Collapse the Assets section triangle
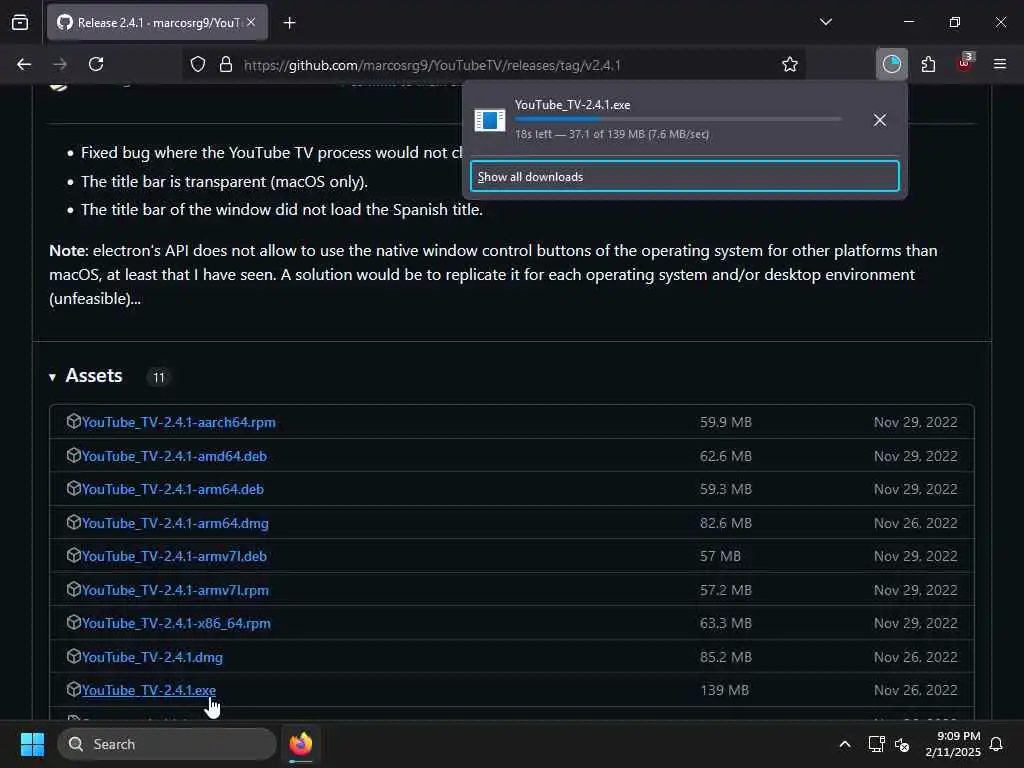The height and width of the screenshot is (768, 1024). [x=52, y=377]
